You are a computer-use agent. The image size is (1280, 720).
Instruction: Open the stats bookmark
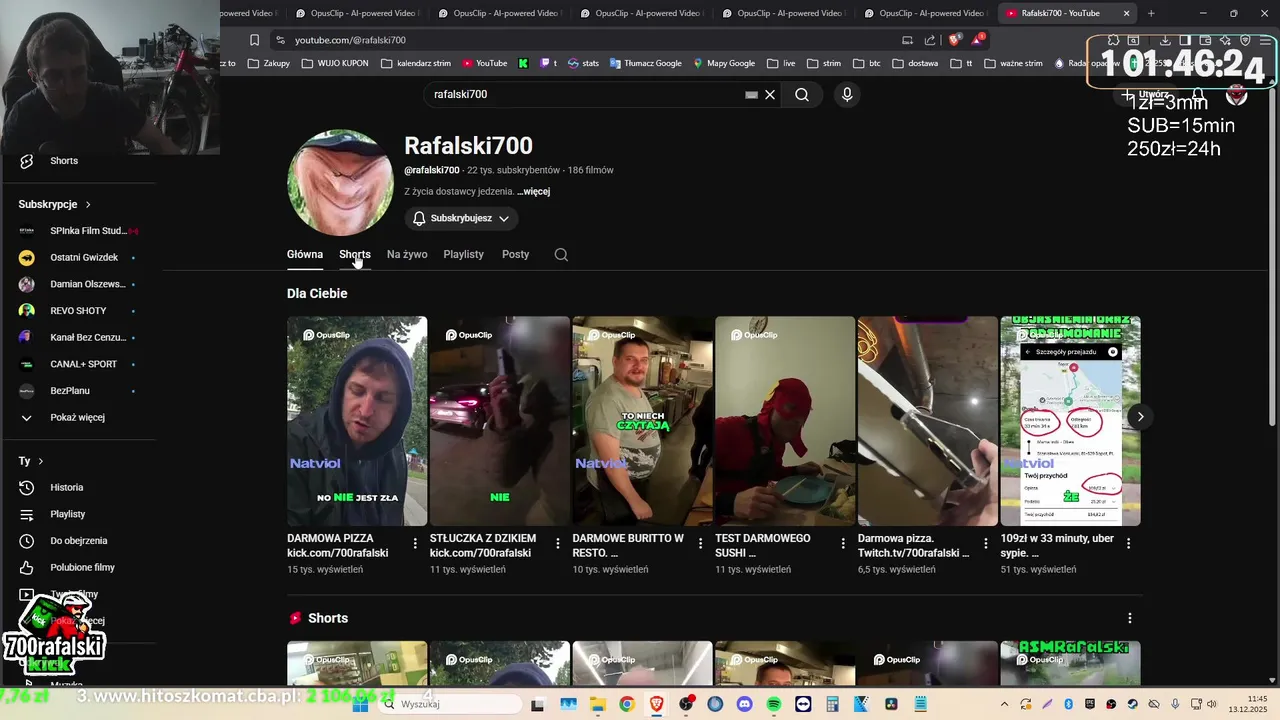tap(583, 63)
